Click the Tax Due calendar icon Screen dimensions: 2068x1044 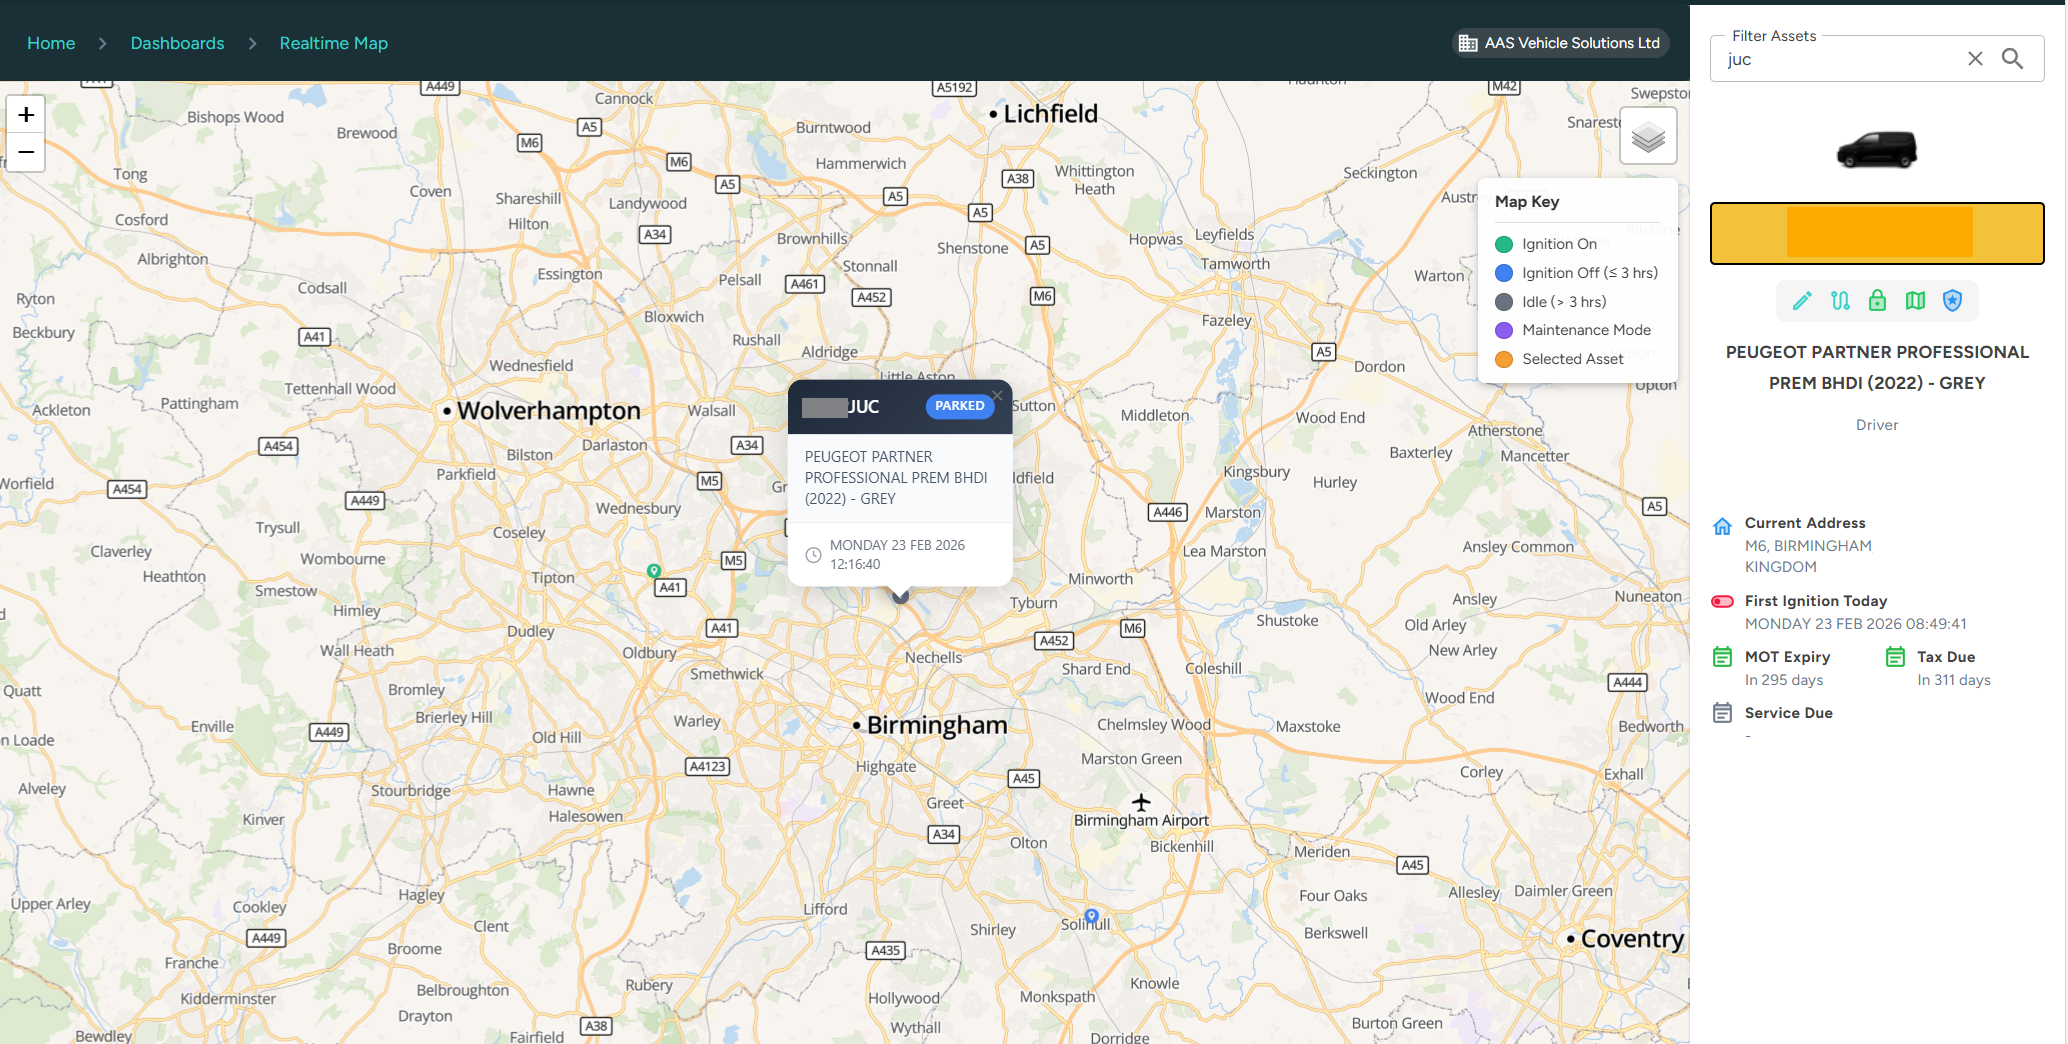pos(1895,657)
